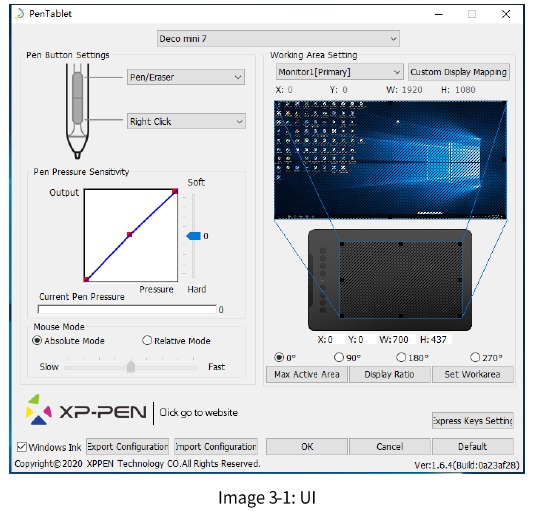This screenshot has height=516, width=546.
Task: Select Relative Mode radio button
Action: tap(147, 340)
